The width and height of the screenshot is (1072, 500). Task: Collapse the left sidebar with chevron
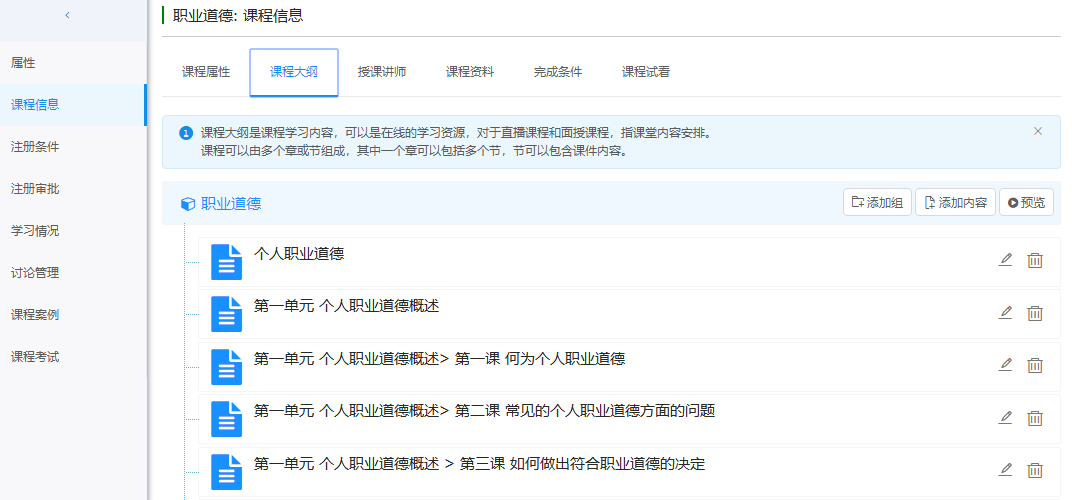tap(67, 15)
